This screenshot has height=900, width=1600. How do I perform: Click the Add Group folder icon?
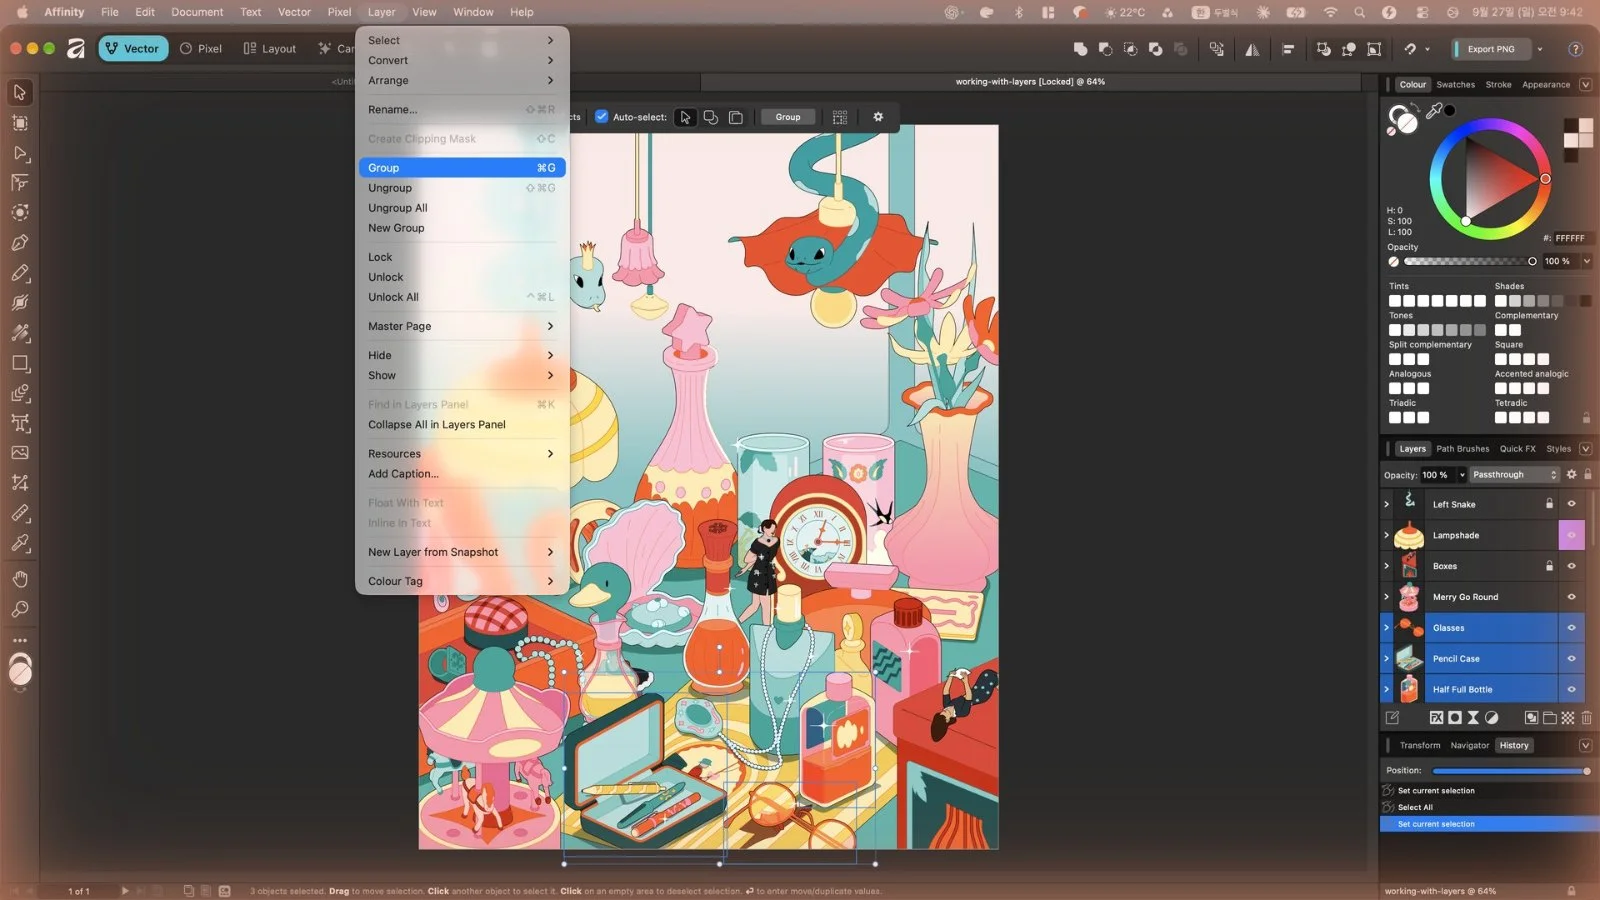tap(1549, 717)
